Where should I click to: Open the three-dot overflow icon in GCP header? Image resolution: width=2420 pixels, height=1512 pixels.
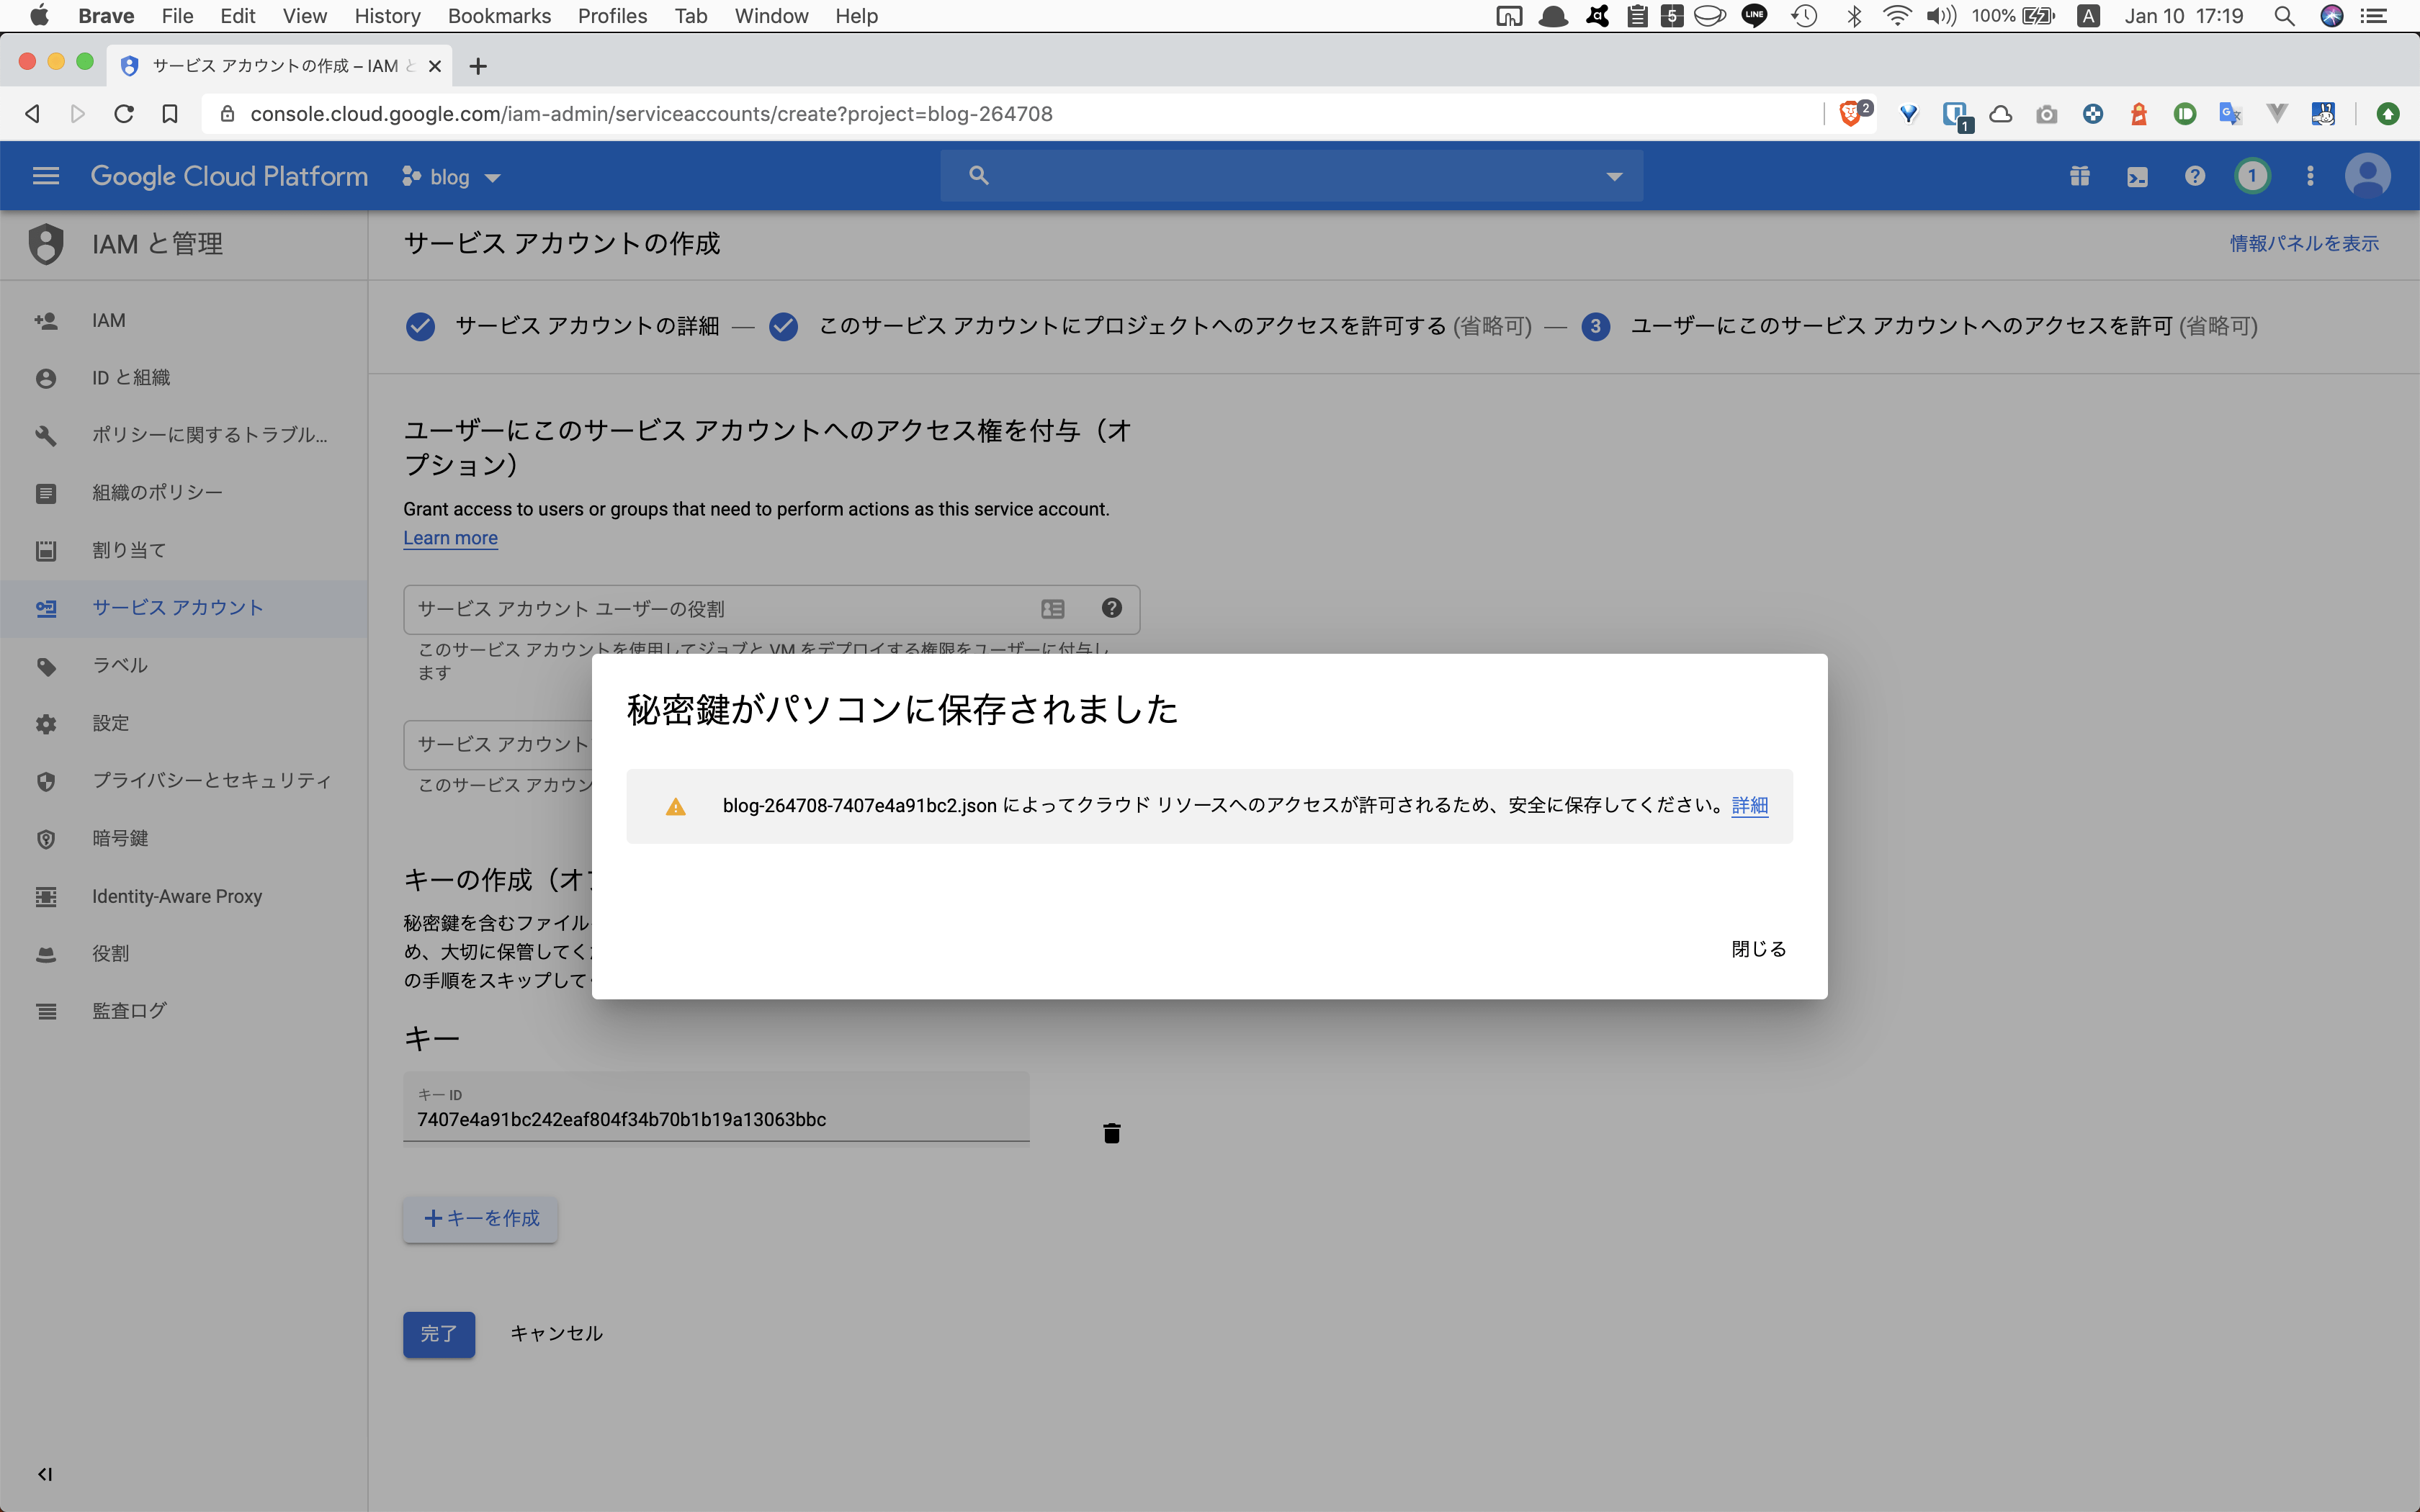[2310, 175]
